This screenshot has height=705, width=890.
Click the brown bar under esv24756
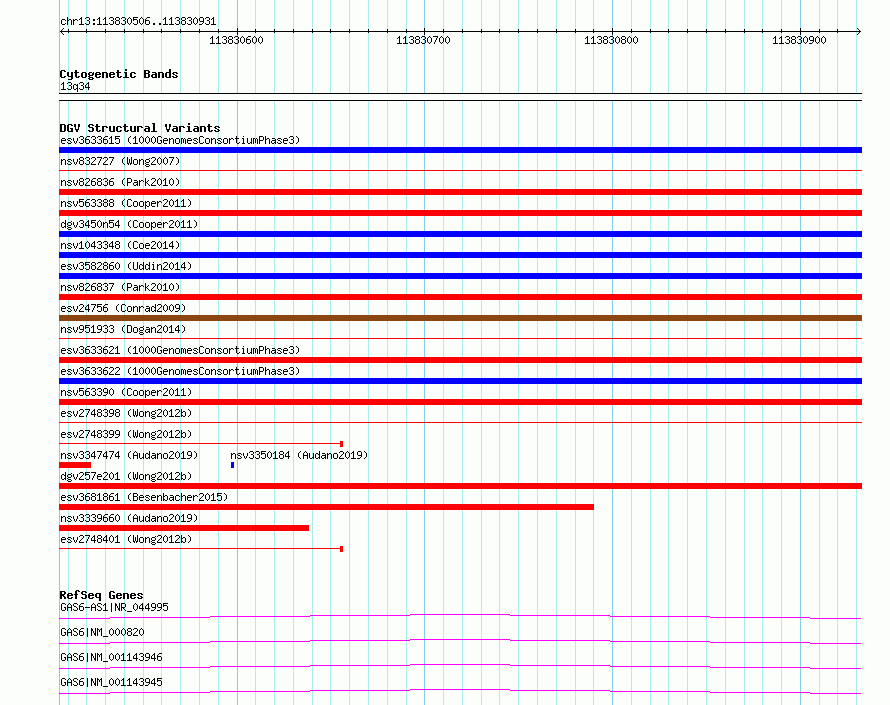tap(460, 318)
